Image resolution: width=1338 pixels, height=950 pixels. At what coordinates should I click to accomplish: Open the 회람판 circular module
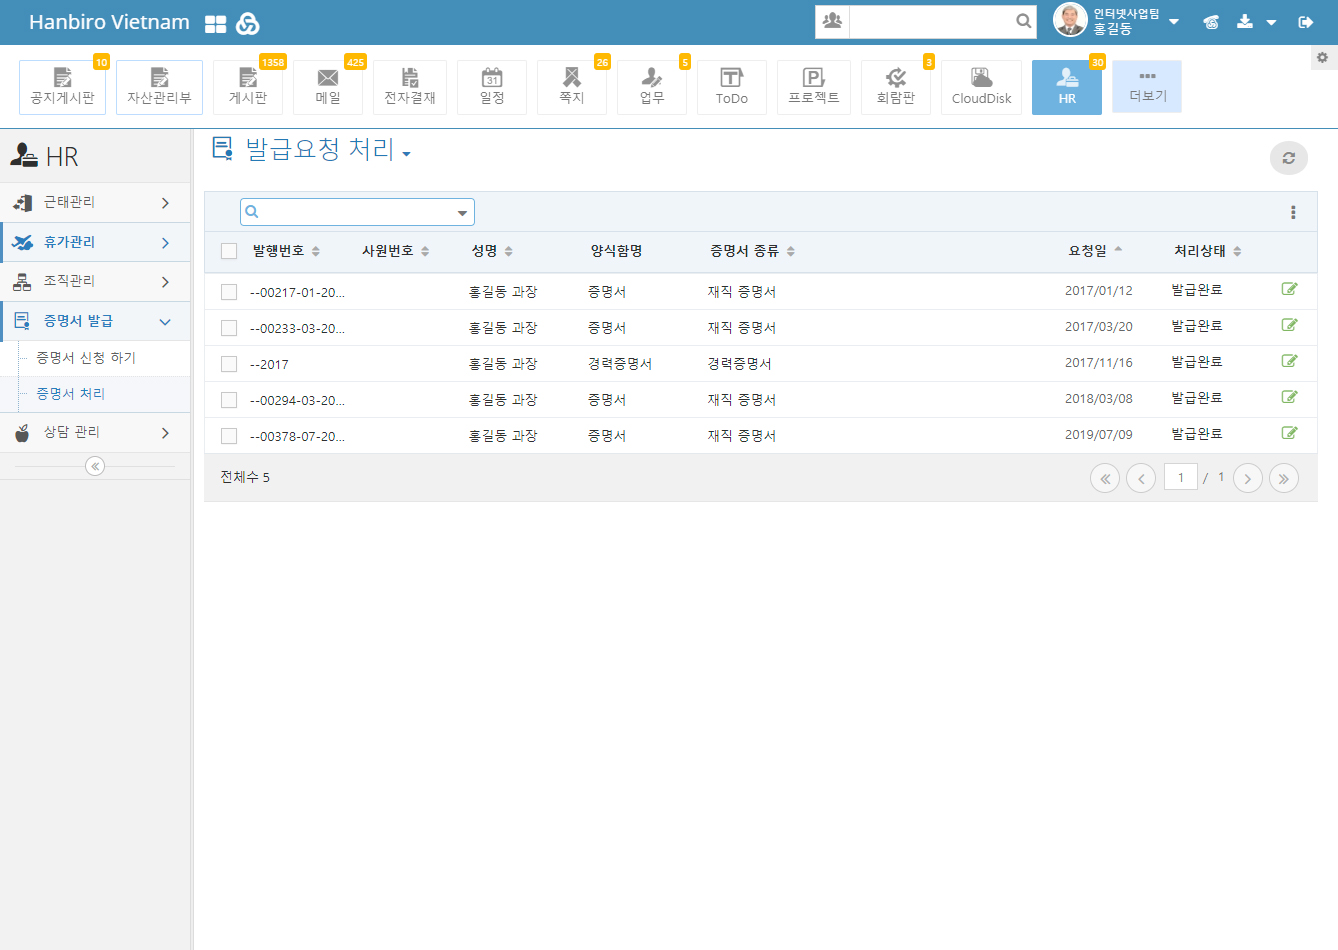[896, 87]
